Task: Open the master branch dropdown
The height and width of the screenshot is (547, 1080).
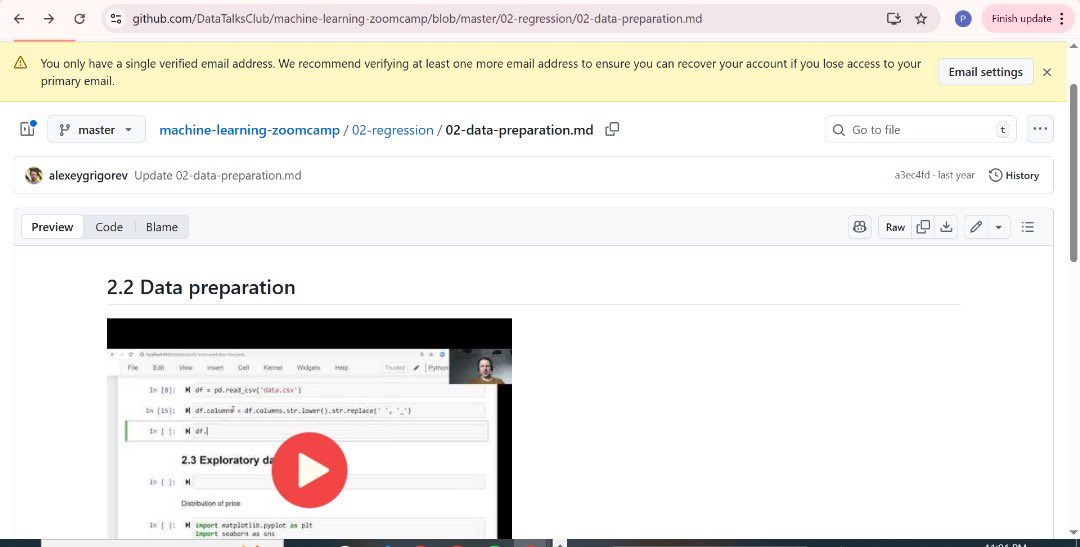Action: pos(96,130)
